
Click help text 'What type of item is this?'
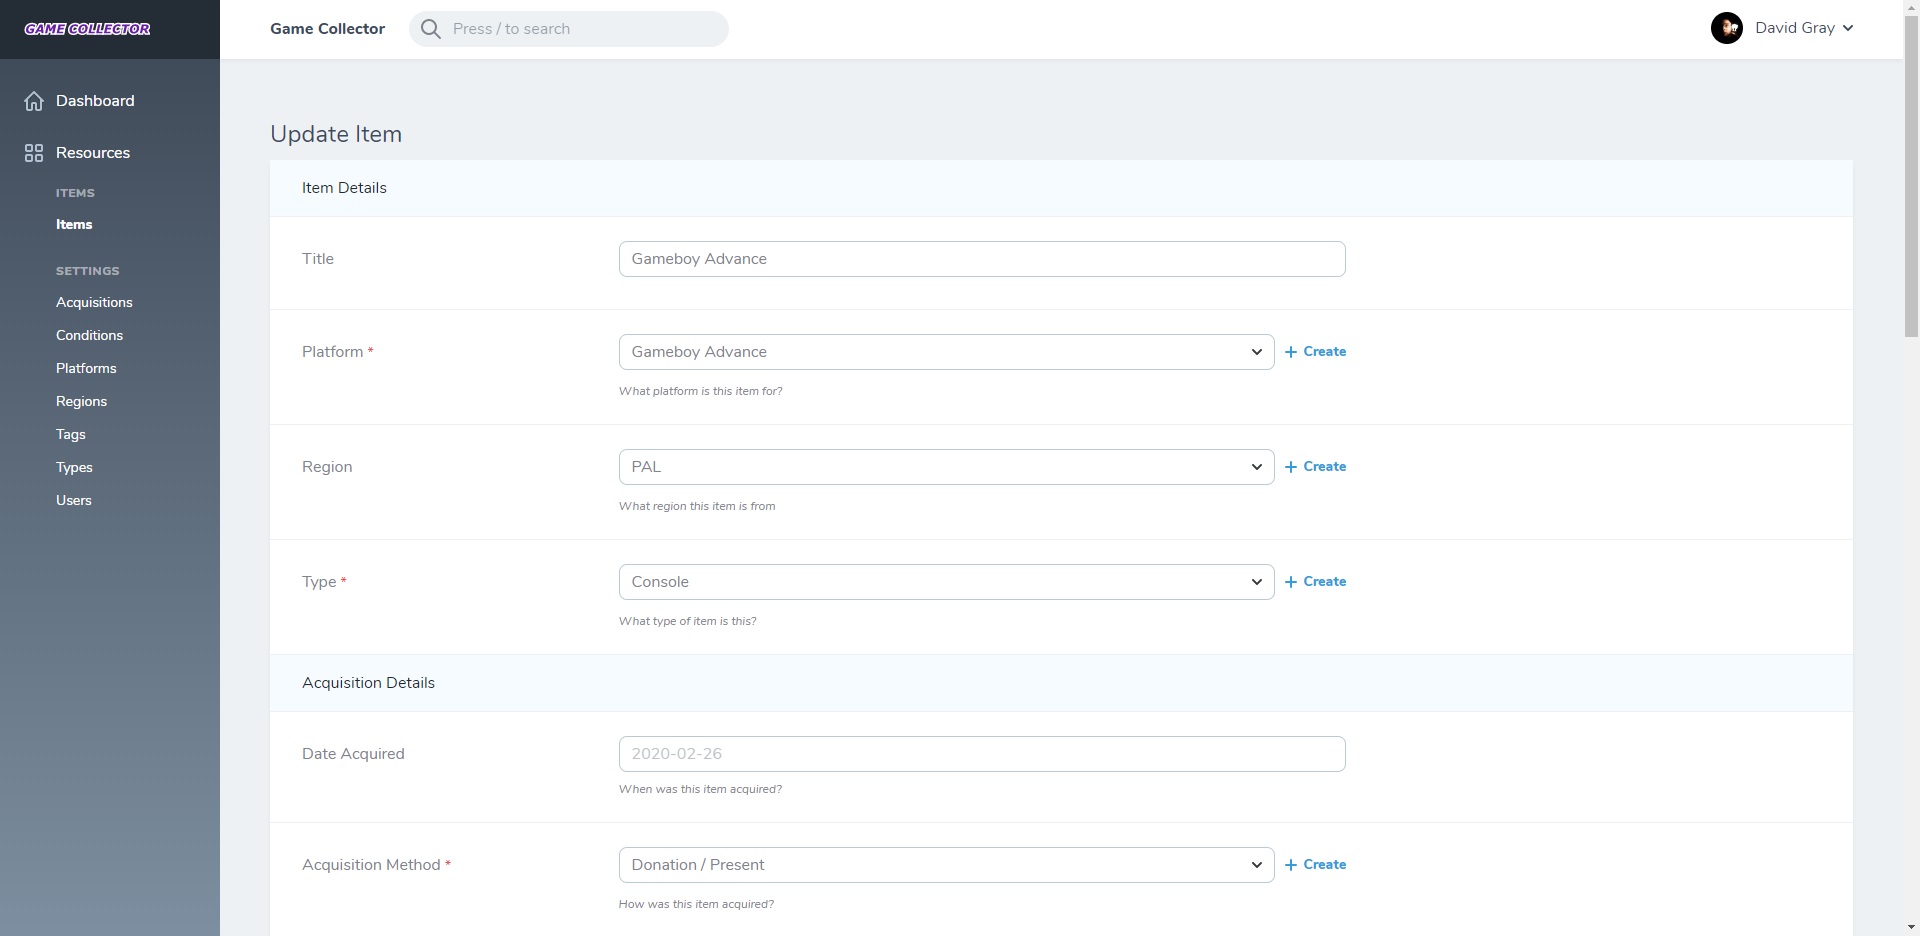click(x=687, y=621)
